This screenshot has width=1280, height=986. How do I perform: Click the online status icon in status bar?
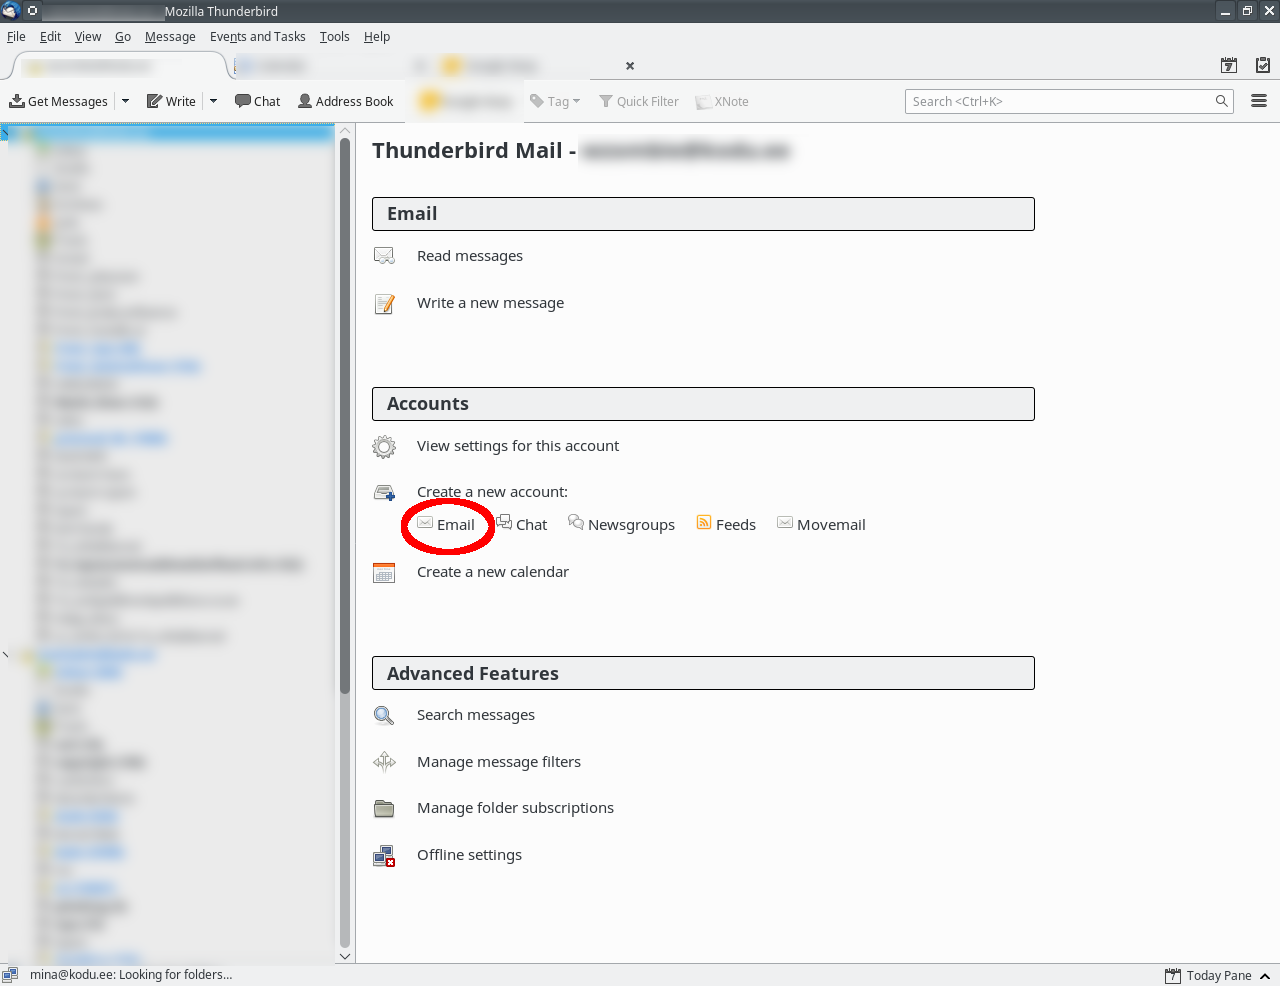click(x=10, y=975)
